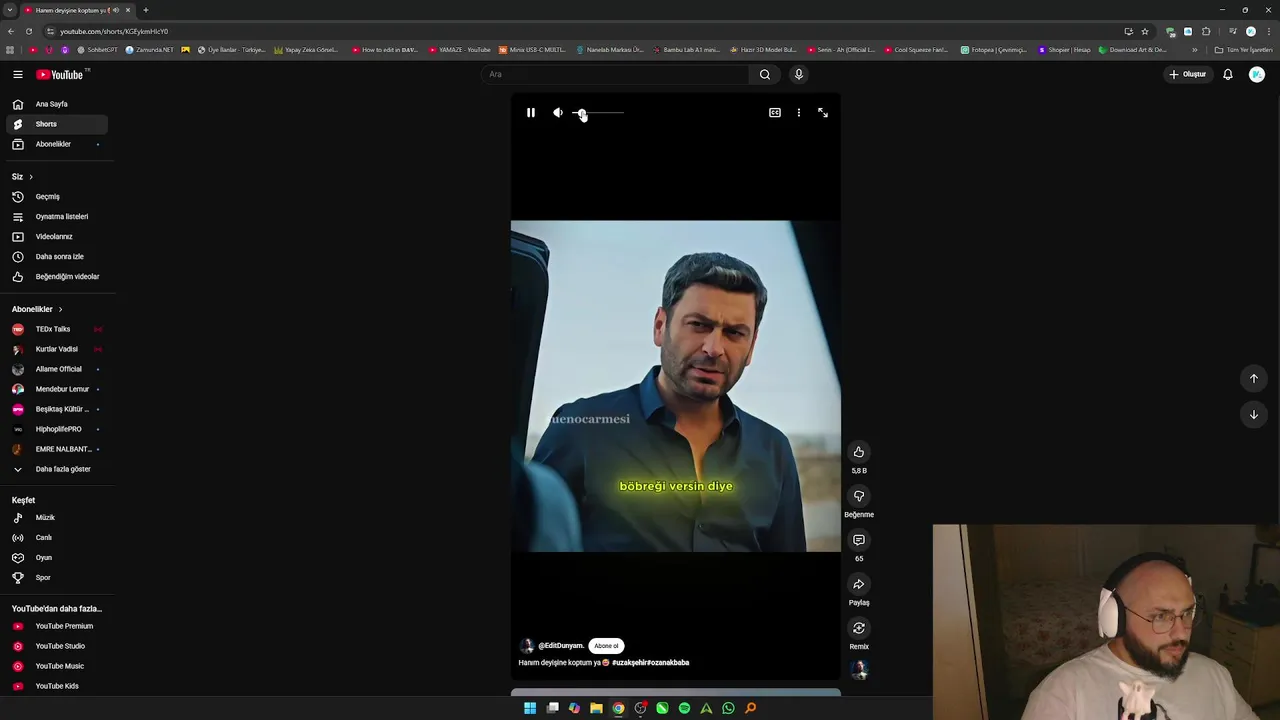The width and height of the screenshot is (1280, 720).
Task: Open the Oluştur create button
Action: [1188, 74]
